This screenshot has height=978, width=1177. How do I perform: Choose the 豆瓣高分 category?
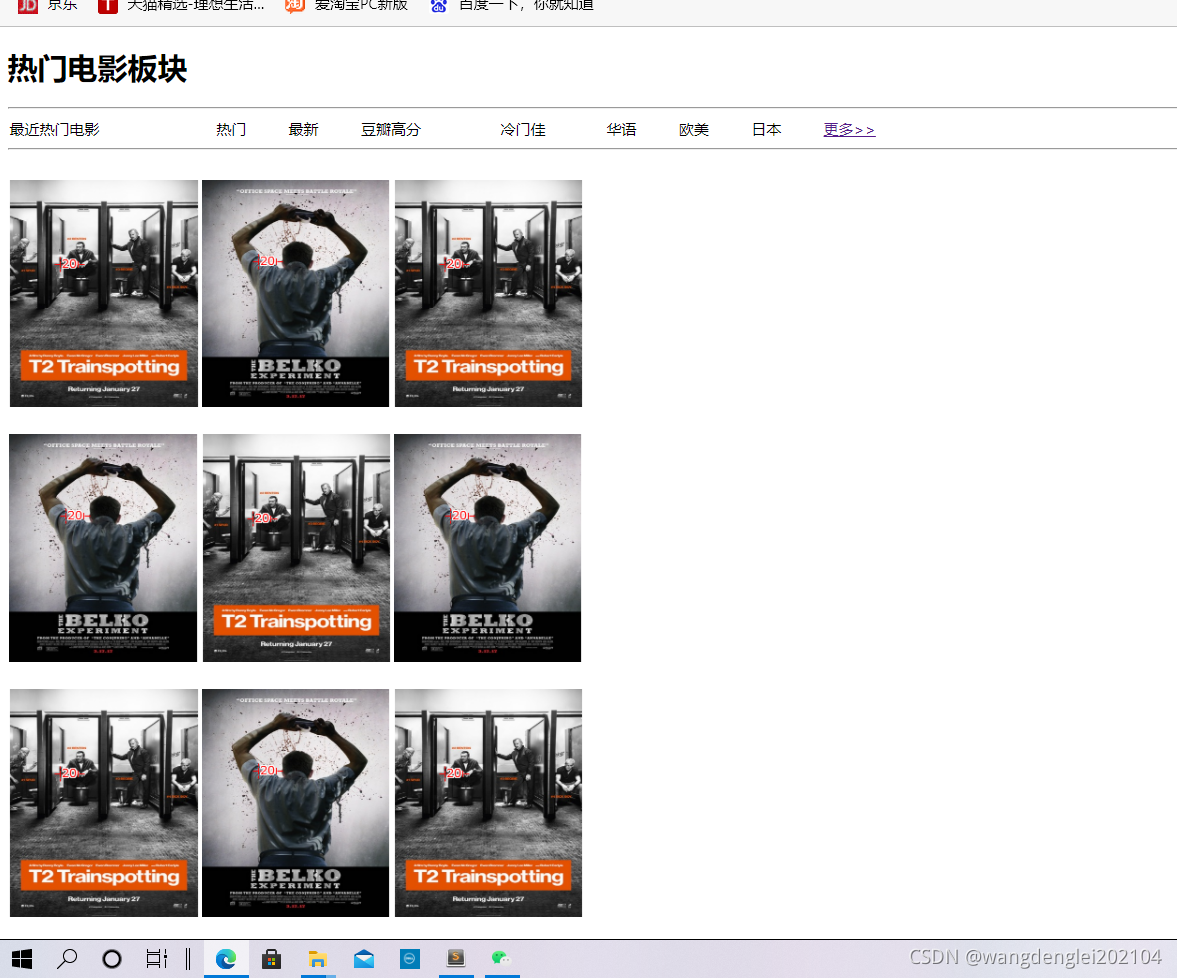click(391, 130)
